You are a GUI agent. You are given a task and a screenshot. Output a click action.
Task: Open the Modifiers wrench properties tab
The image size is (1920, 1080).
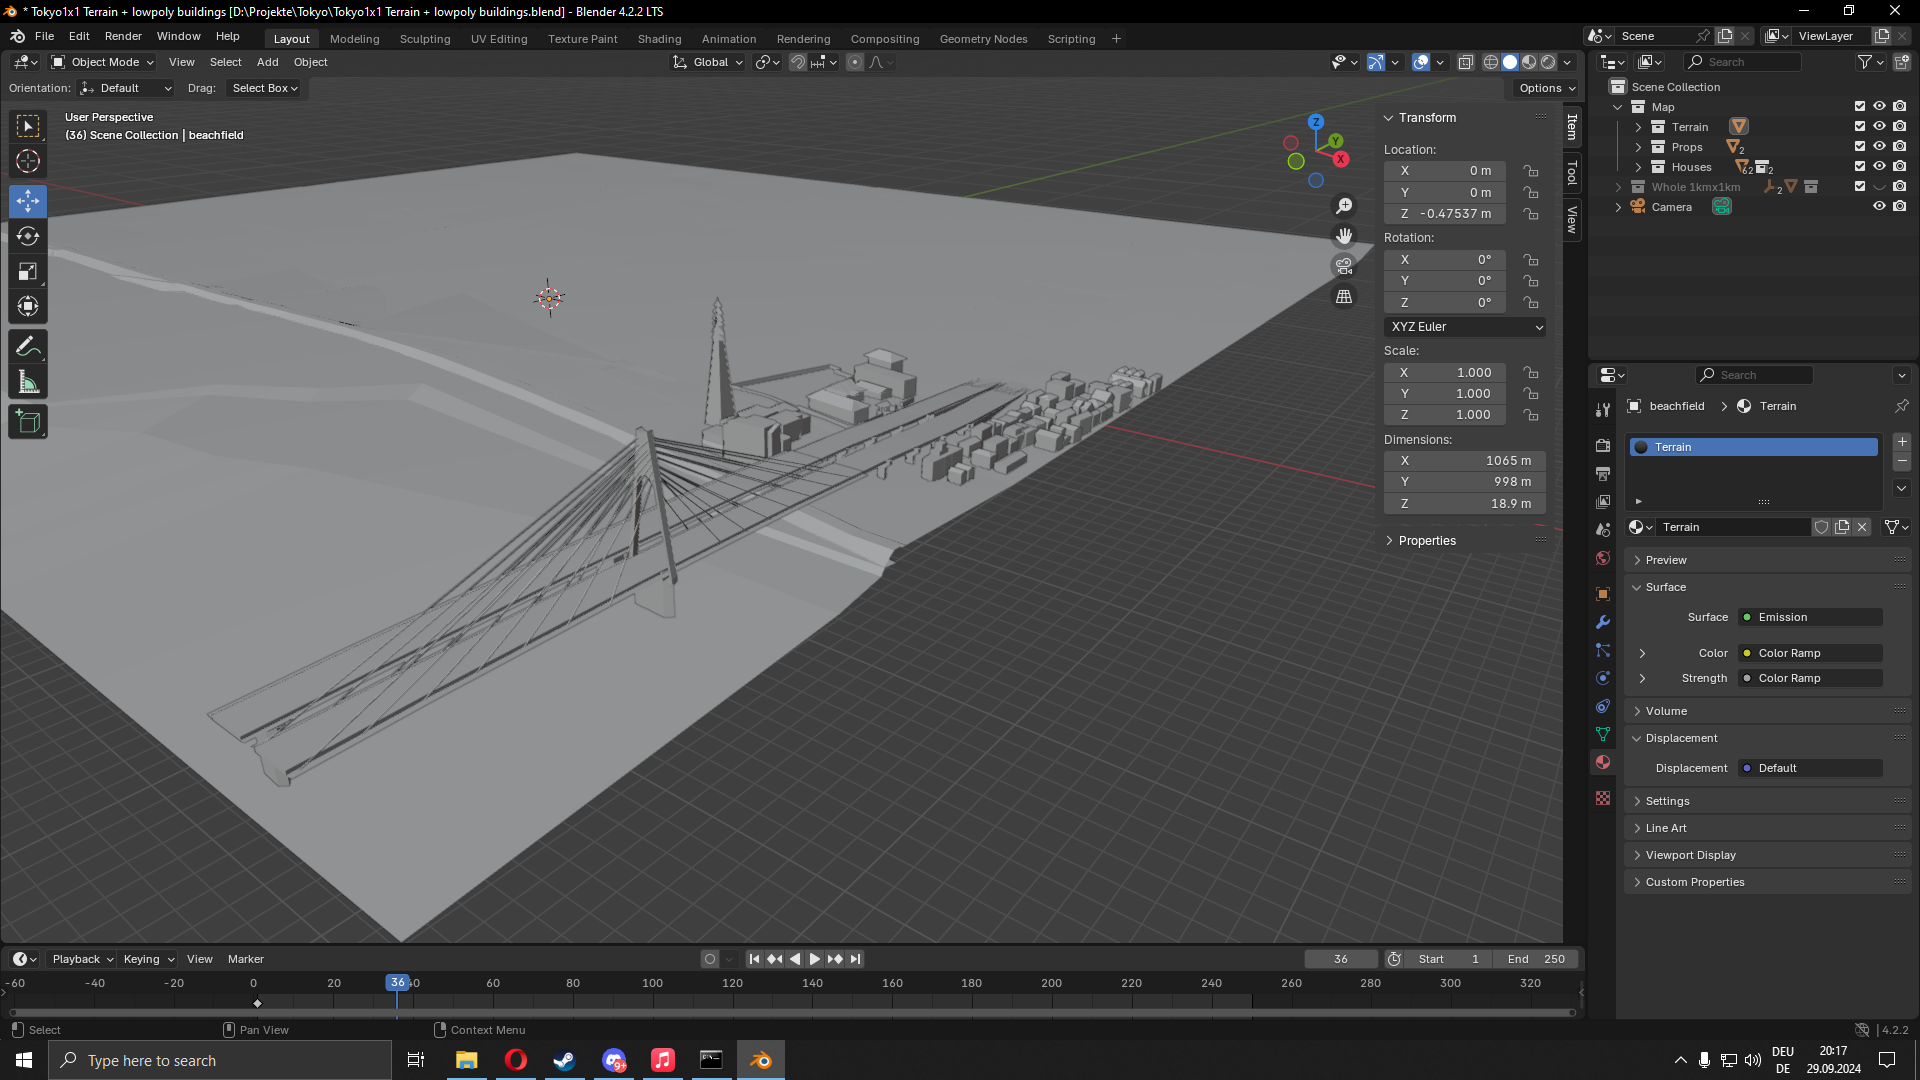1603,622
